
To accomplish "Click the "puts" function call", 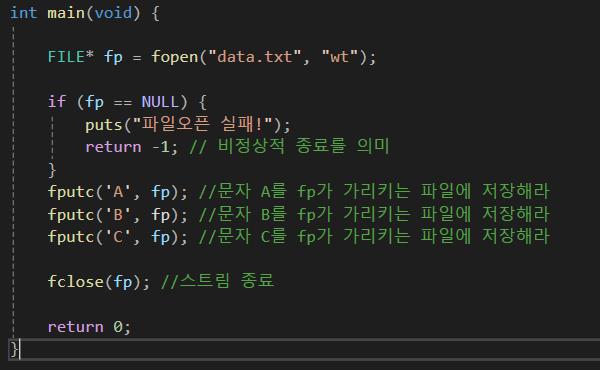I will [103, 125].
